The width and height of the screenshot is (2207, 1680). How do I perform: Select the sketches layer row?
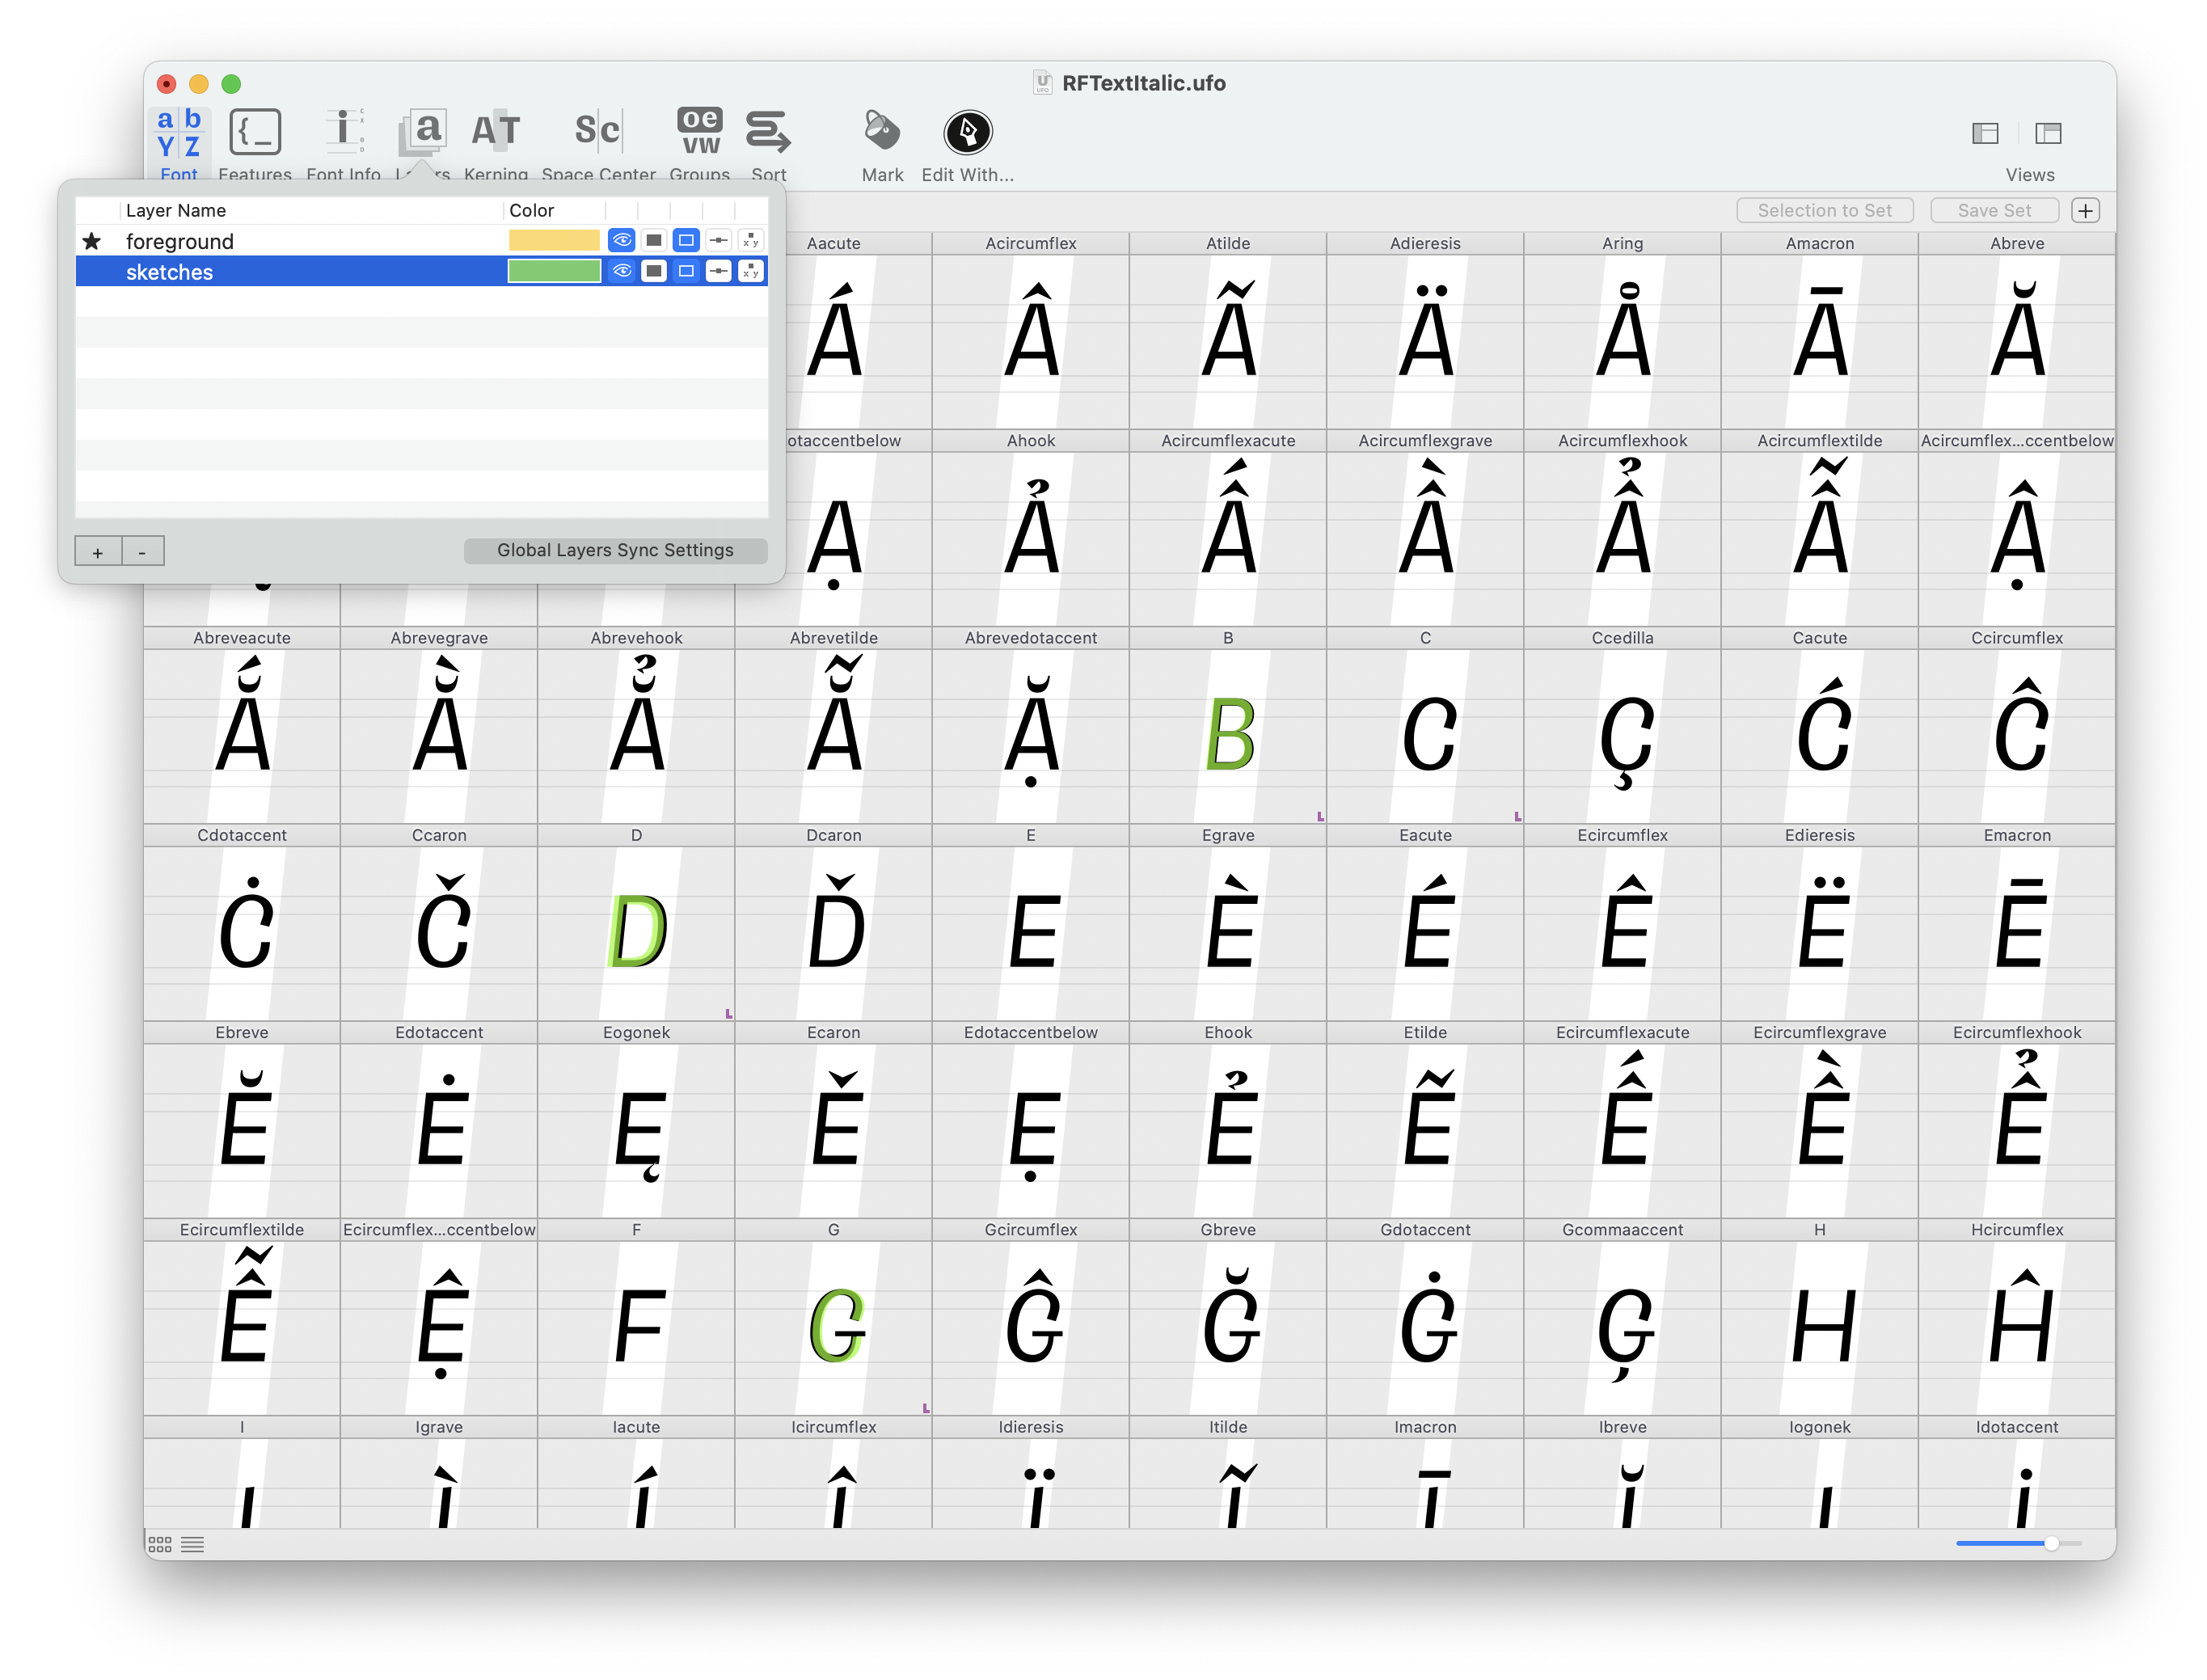point(421,272)
